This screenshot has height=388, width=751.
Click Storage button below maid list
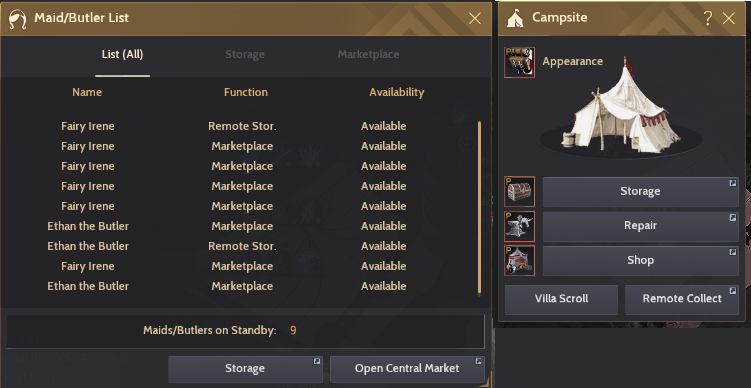click(x=245, y=369)
